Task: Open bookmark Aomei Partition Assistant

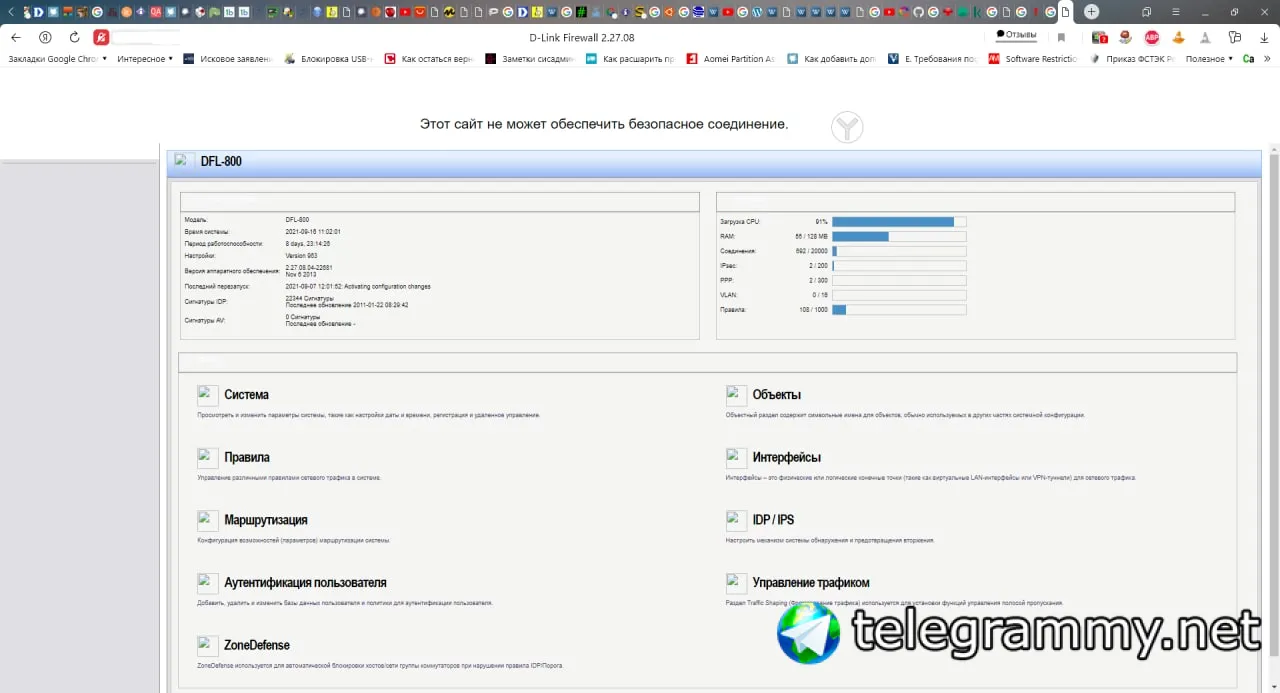Action: (731, 59)
